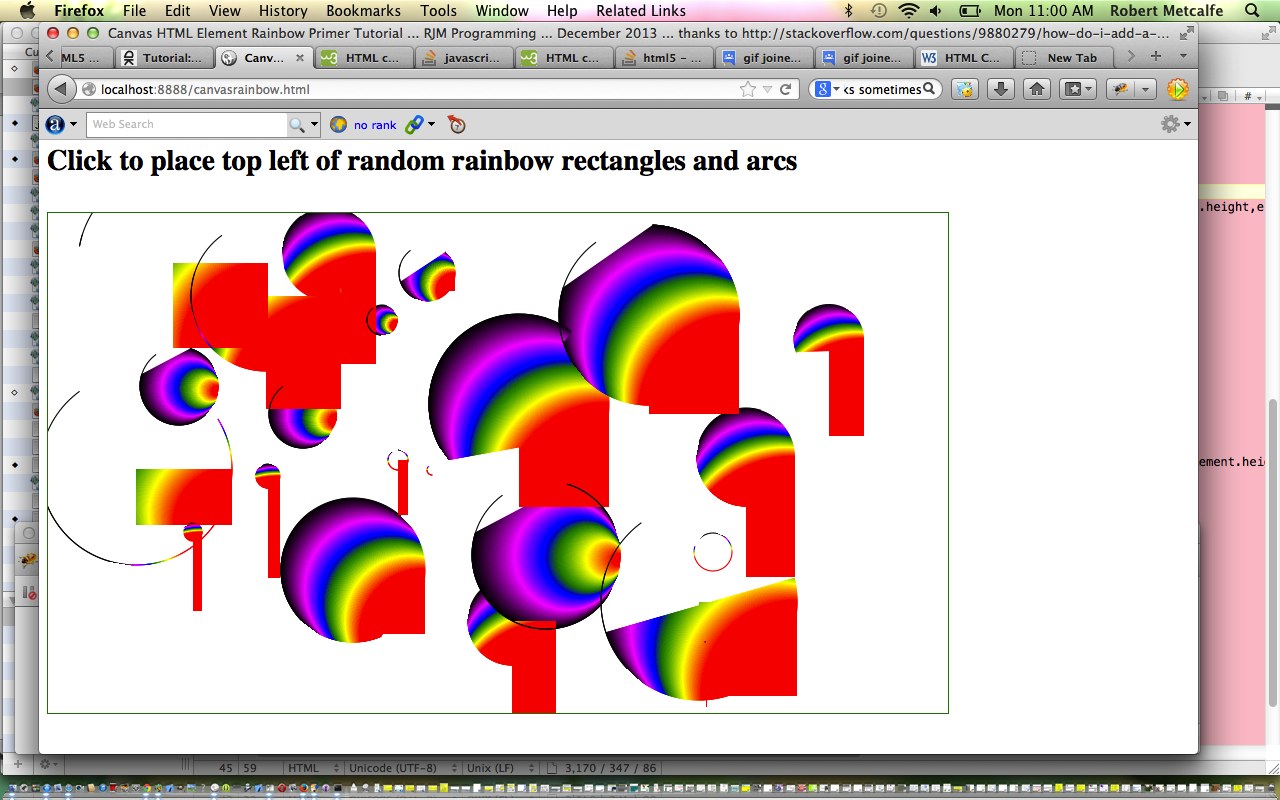Open the Web Search dropdown arrow
Screen dimensions: 1280x800
[x=314, y=124]
